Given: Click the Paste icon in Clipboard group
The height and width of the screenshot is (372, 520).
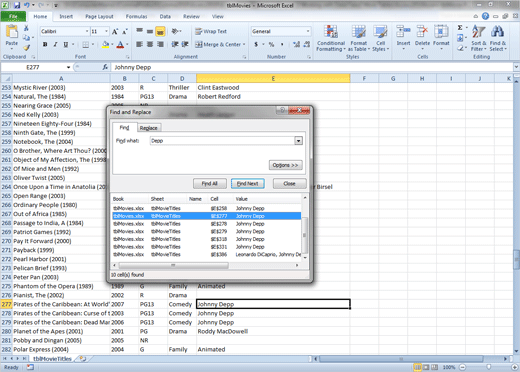Looking at the screenshot, I should point(12,32).
